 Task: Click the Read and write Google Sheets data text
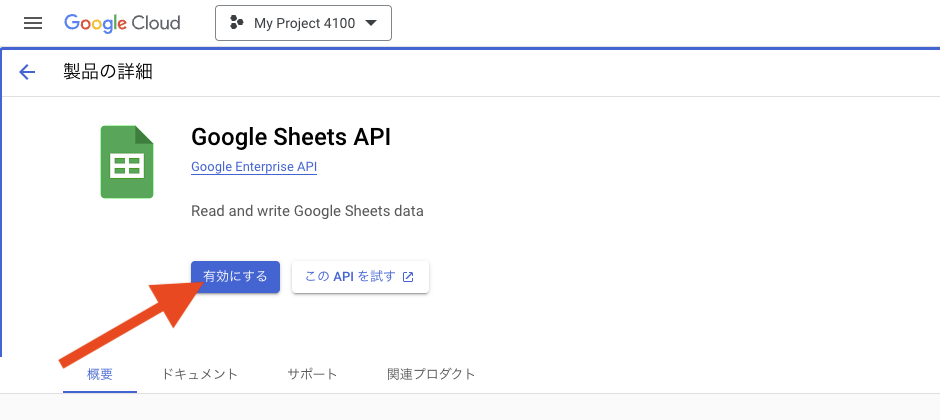click(307, 211)
